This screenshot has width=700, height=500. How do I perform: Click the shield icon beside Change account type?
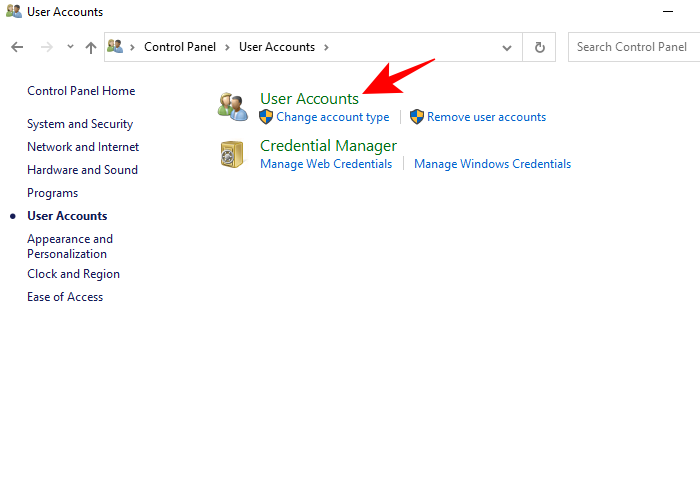pos(266,117)
